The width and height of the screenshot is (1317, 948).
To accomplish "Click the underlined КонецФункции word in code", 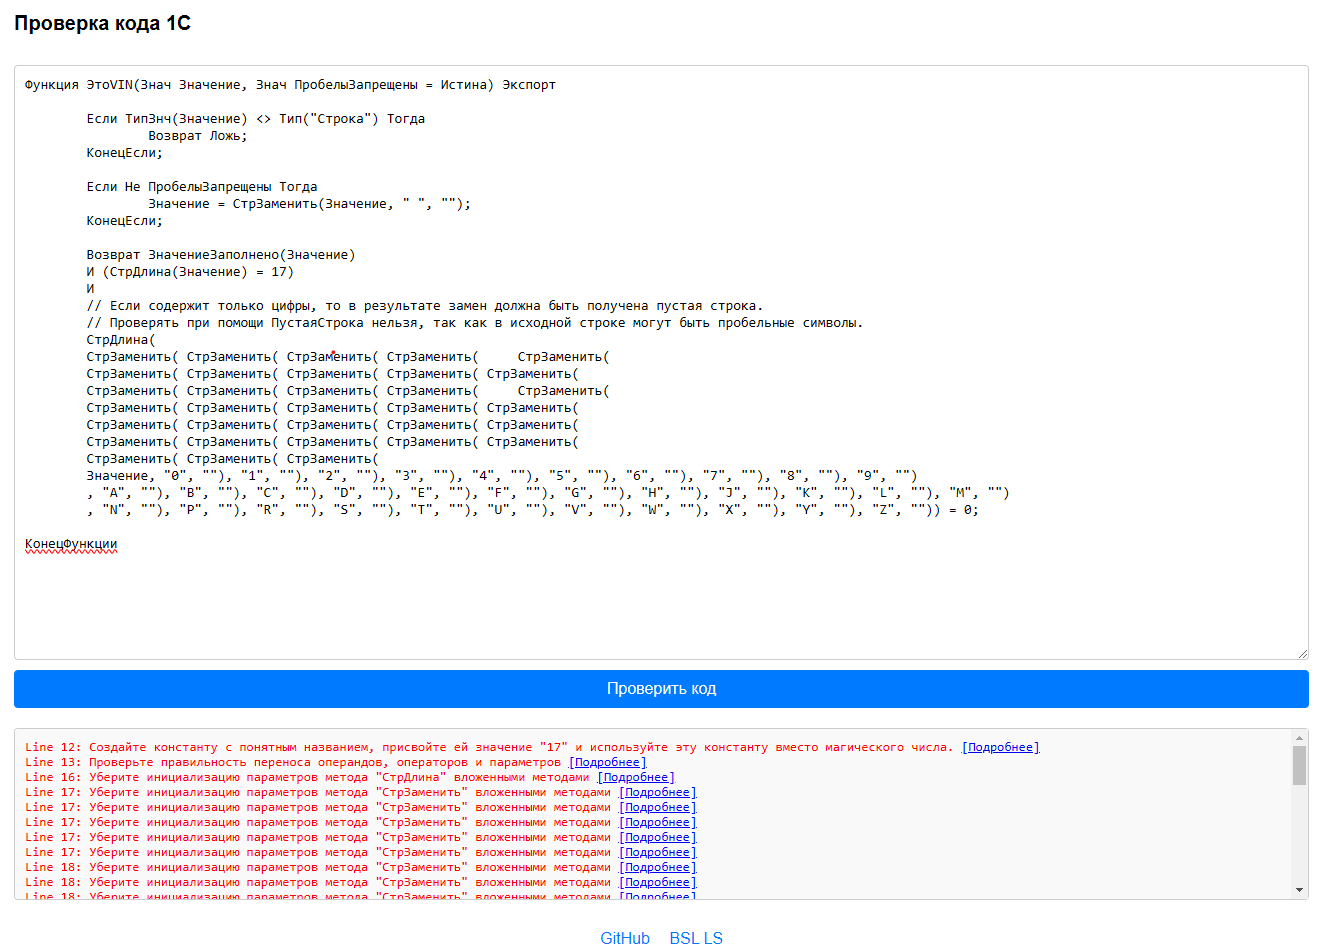I will (x=71, y=544).
